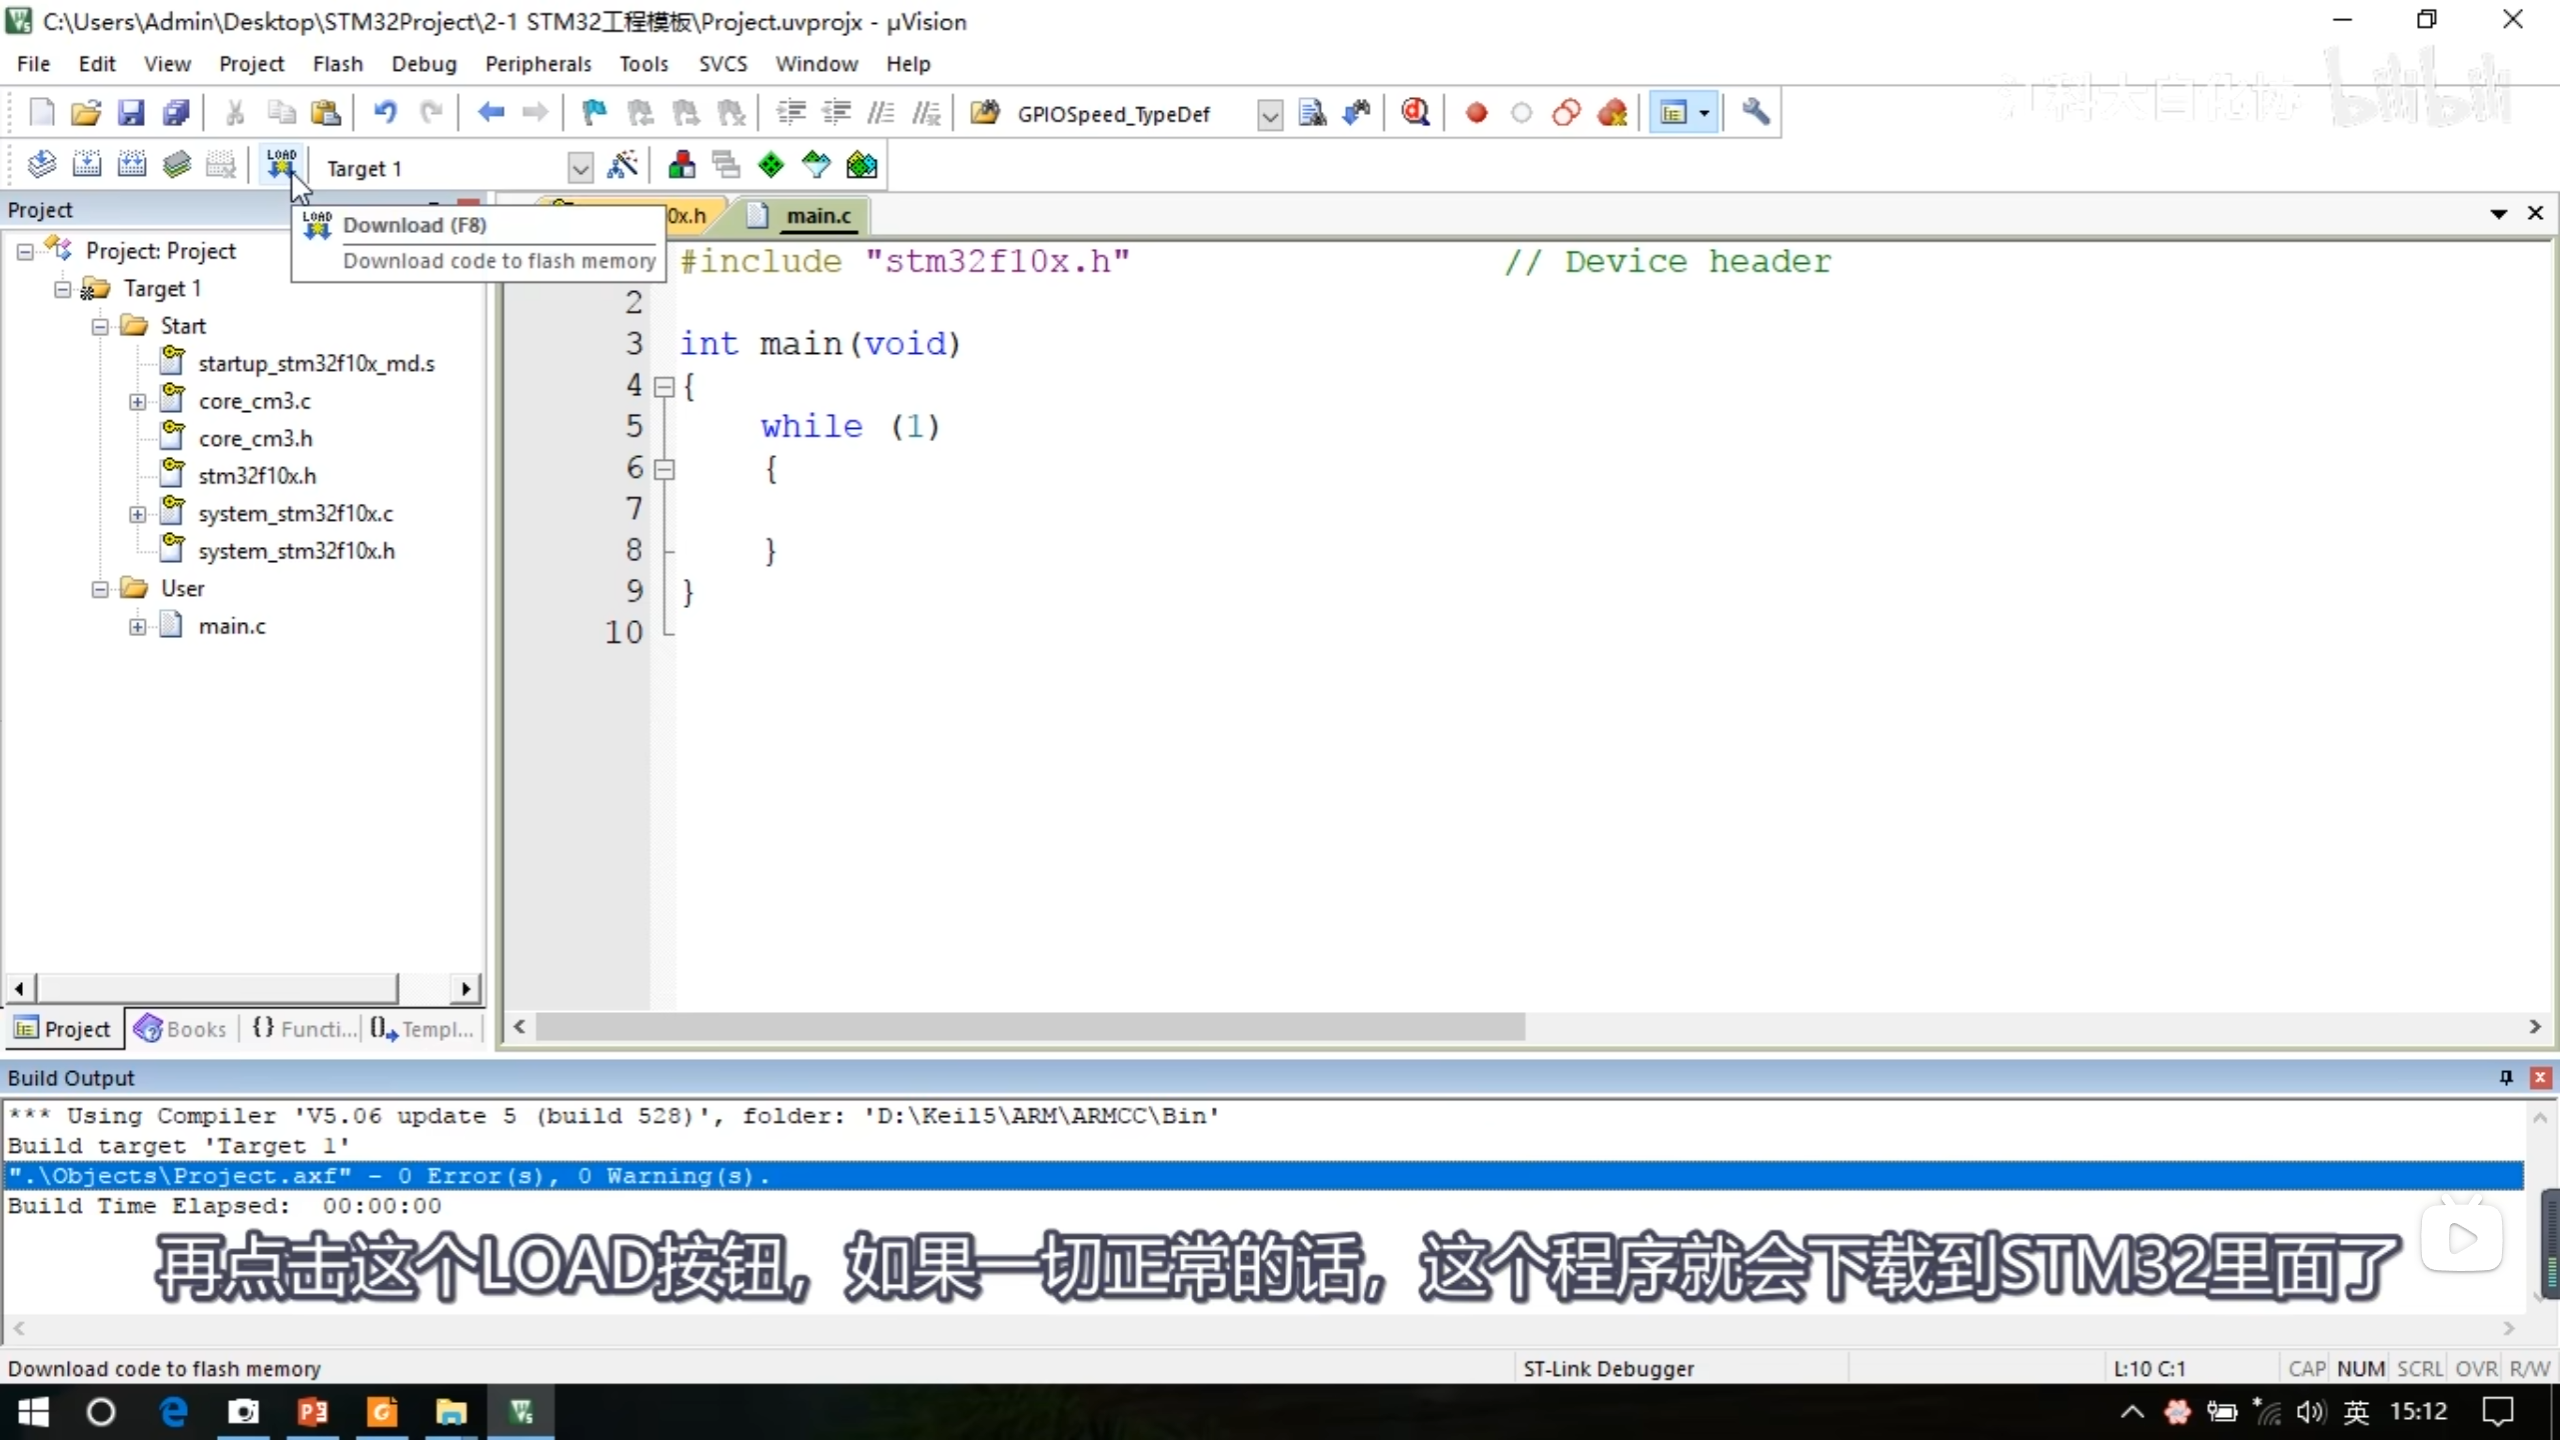The image size is (2560, 1440).
Task: Click the editor horizontal scrollbar thumb
Action: [x=1030, y=1027]
